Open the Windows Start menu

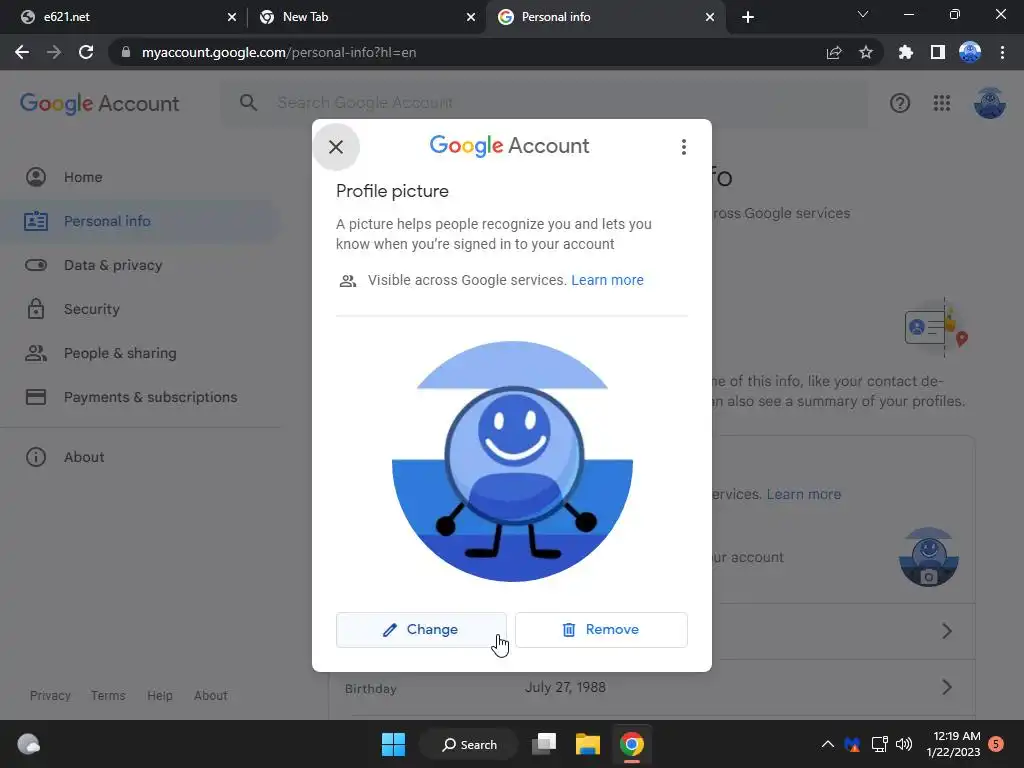tap(393, 744)
